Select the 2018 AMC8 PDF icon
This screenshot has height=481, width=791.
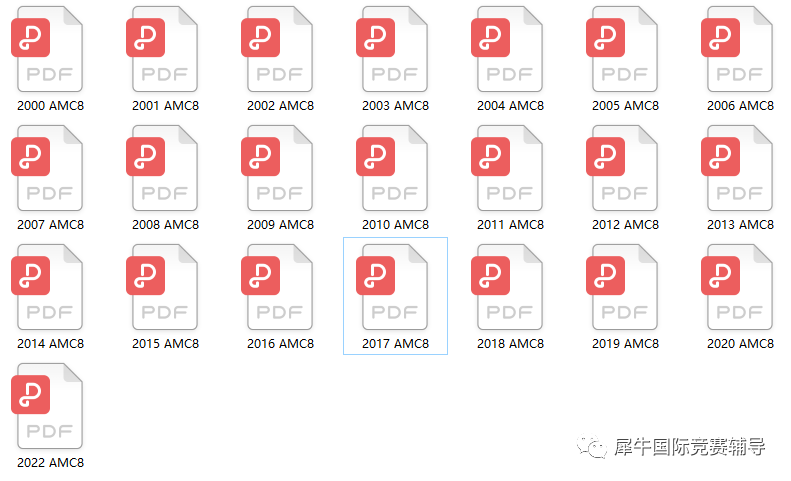click(507, 287)
